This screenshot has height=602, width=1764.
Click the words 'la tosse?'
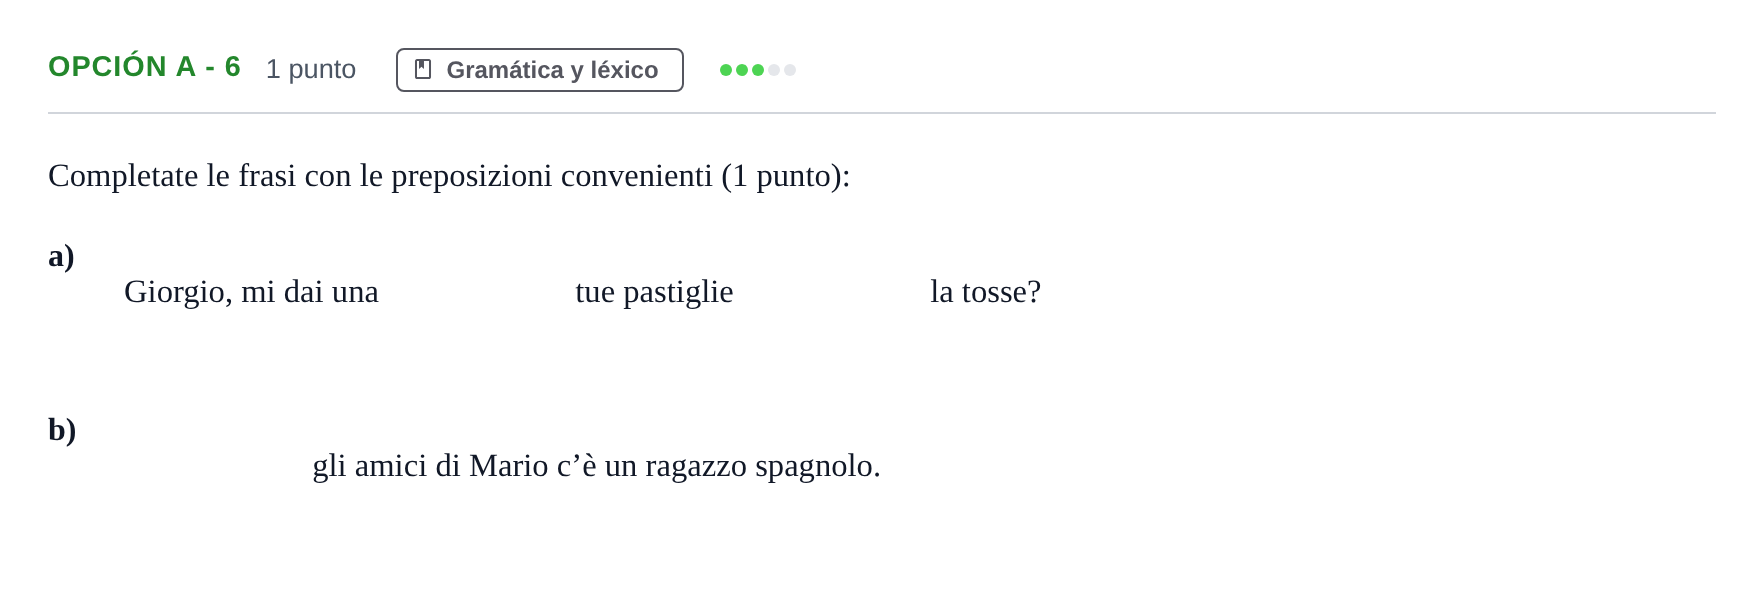985,292
